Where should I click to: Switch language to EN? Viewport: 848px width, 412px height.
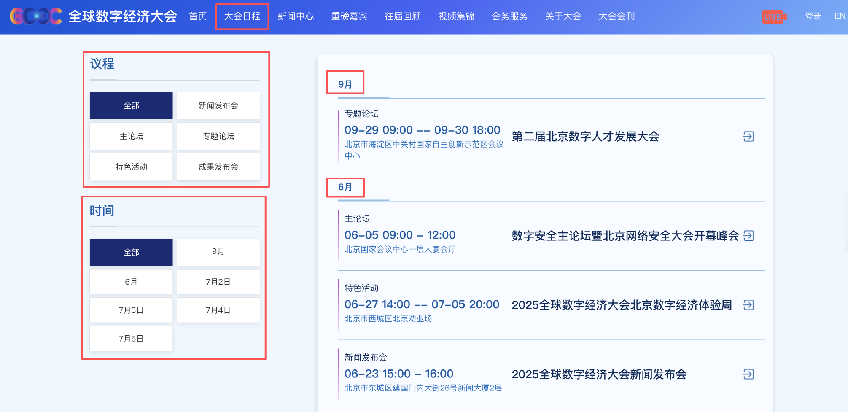838,17
